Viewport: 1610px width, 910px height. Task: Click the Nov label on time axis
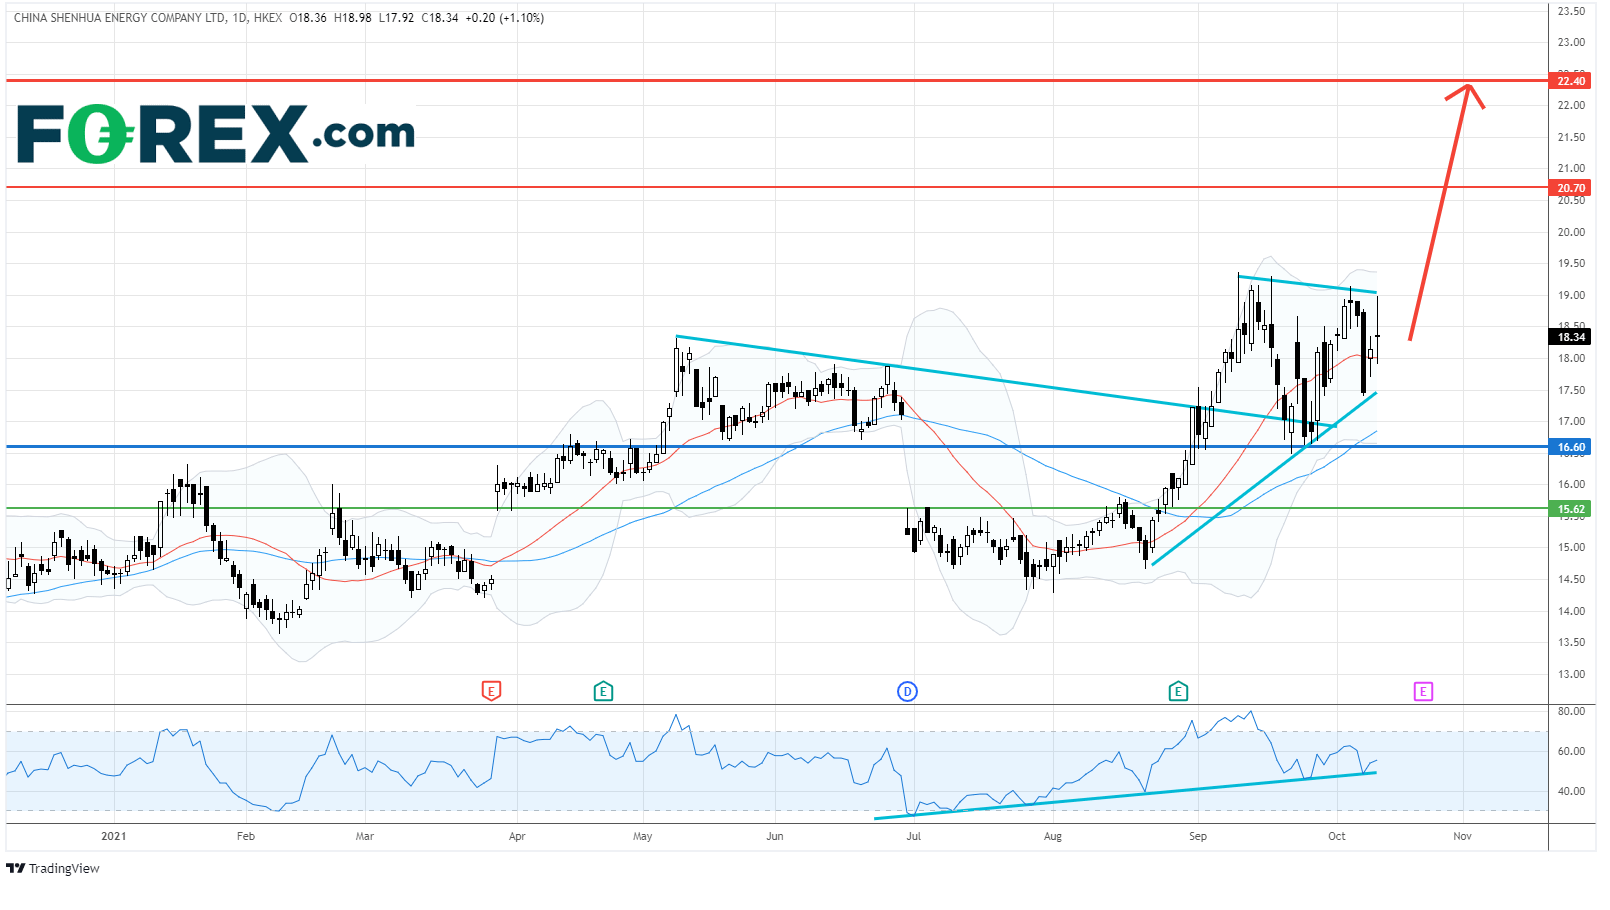click(x=1462, y=836)
